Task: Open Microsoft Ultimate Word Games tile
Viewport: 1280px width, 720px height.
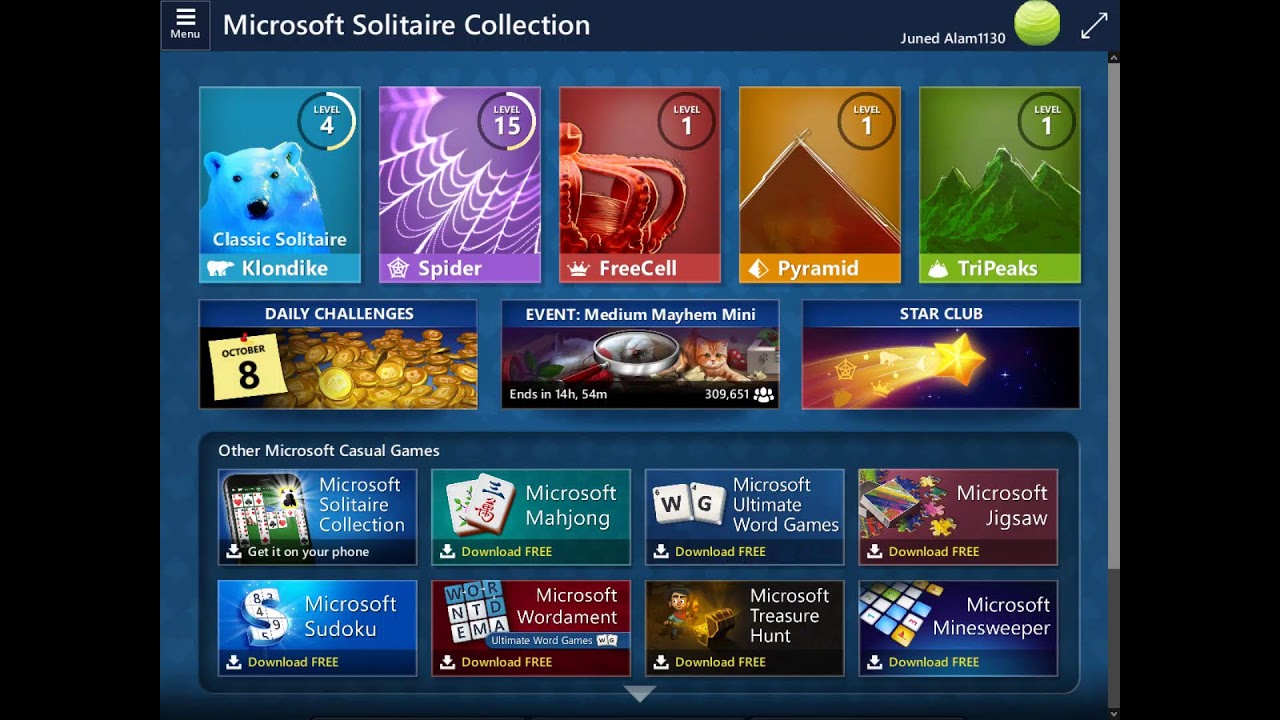Action: tap(745, 517)
